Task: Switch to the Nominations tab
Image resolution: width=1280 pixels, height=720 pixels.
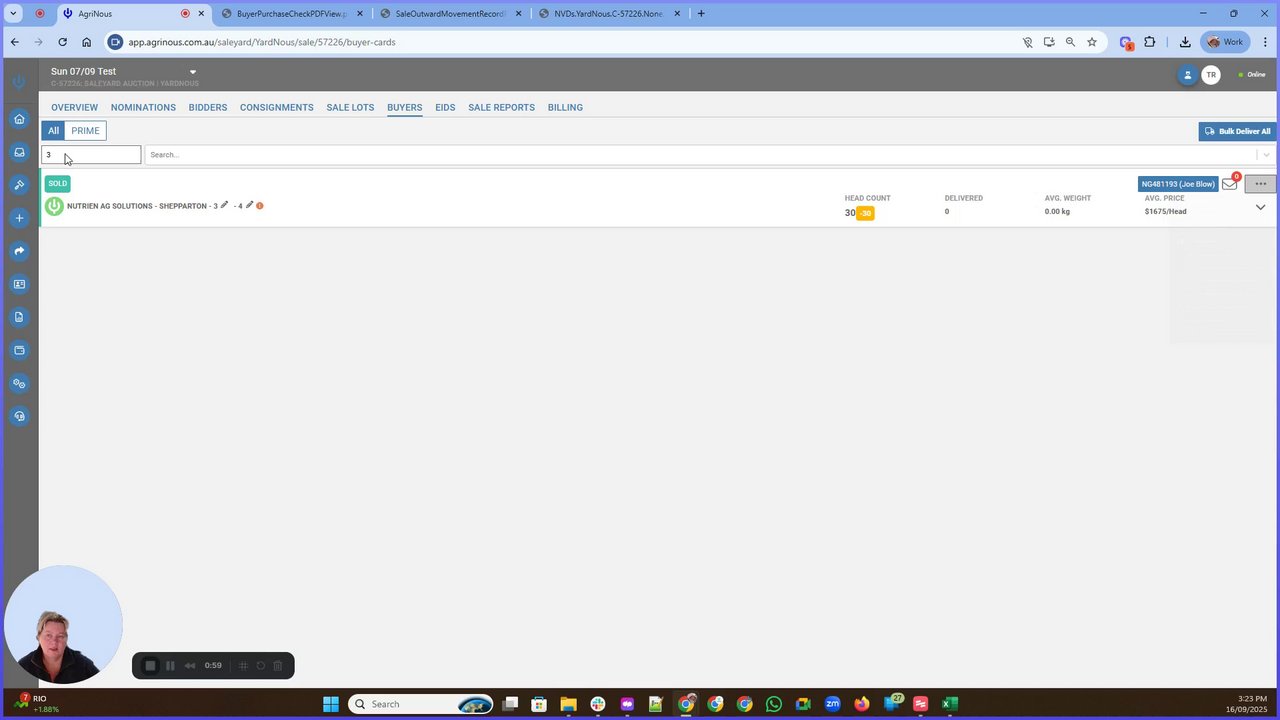Action: coord(143,108)
